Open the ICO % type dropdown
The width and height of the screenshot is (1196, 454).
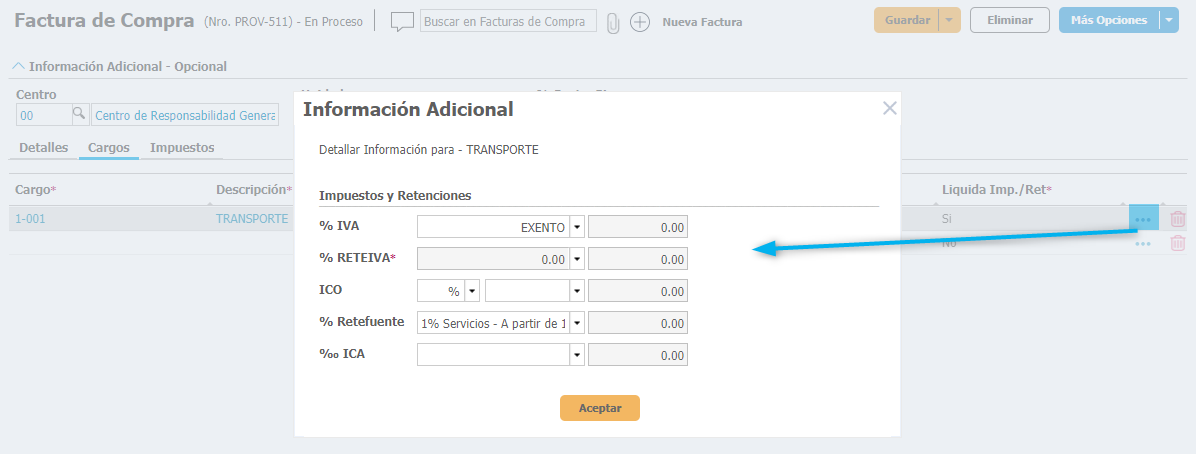point(472,291)
